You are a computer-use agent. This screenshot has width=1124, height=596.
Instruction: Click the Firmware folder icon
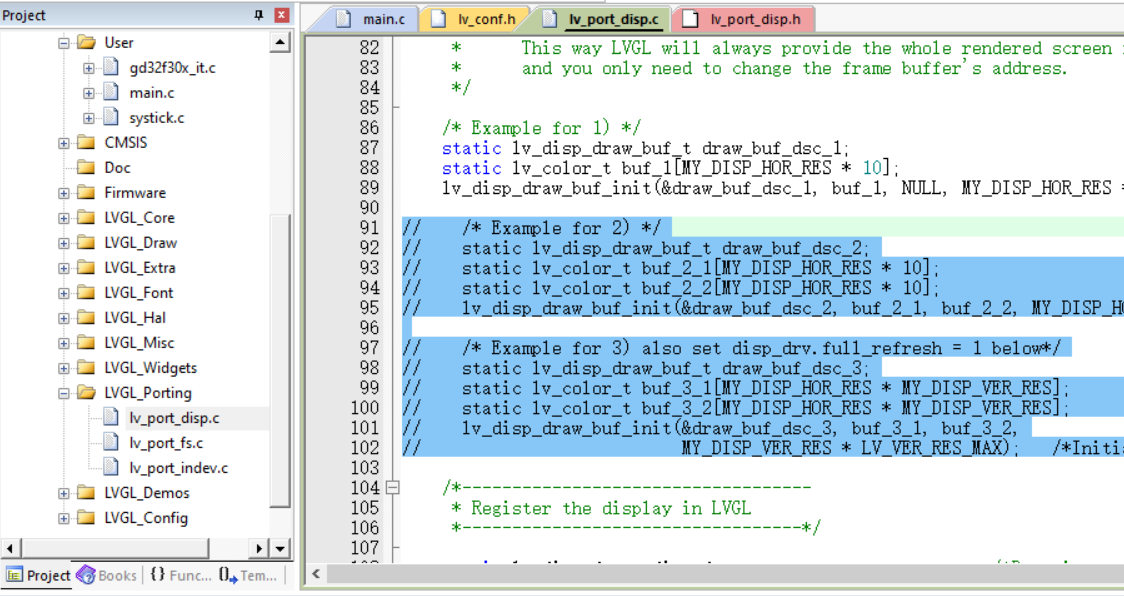click(x=86, y=192)
